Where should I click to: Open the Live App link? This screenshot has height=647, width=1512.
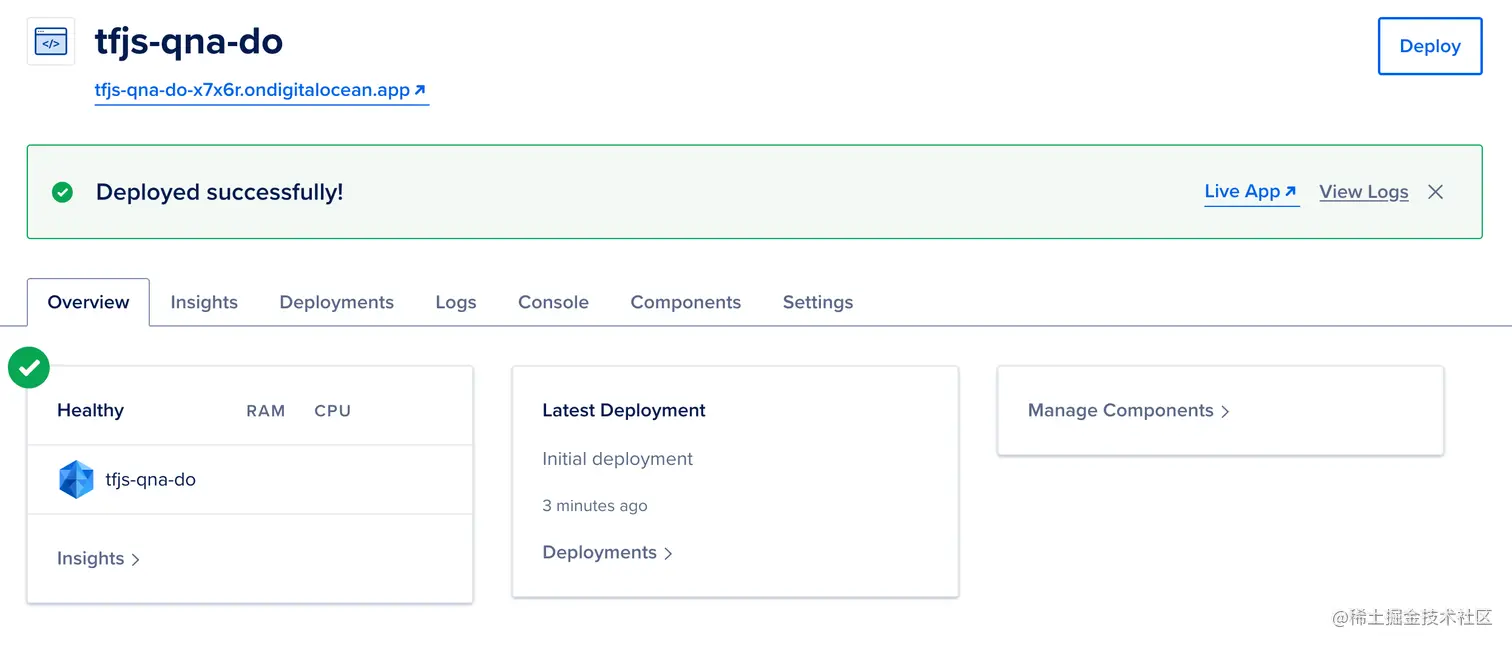point(1251,191)
